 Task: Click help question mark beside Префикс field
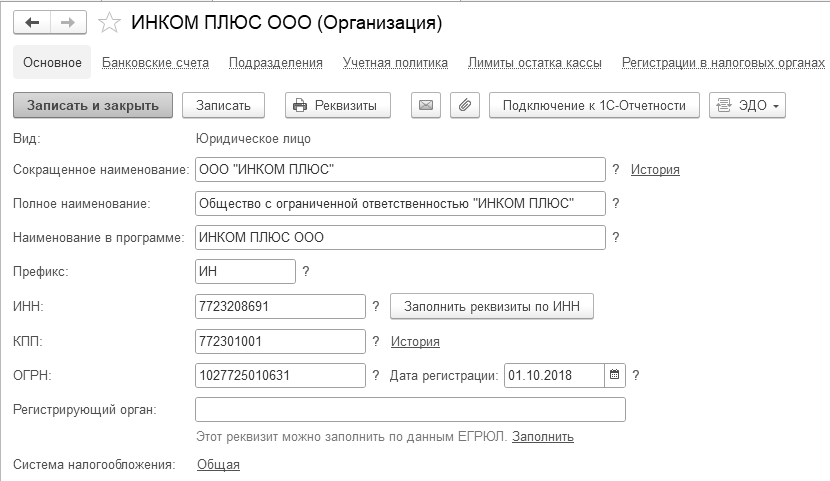tap(306, 271)
